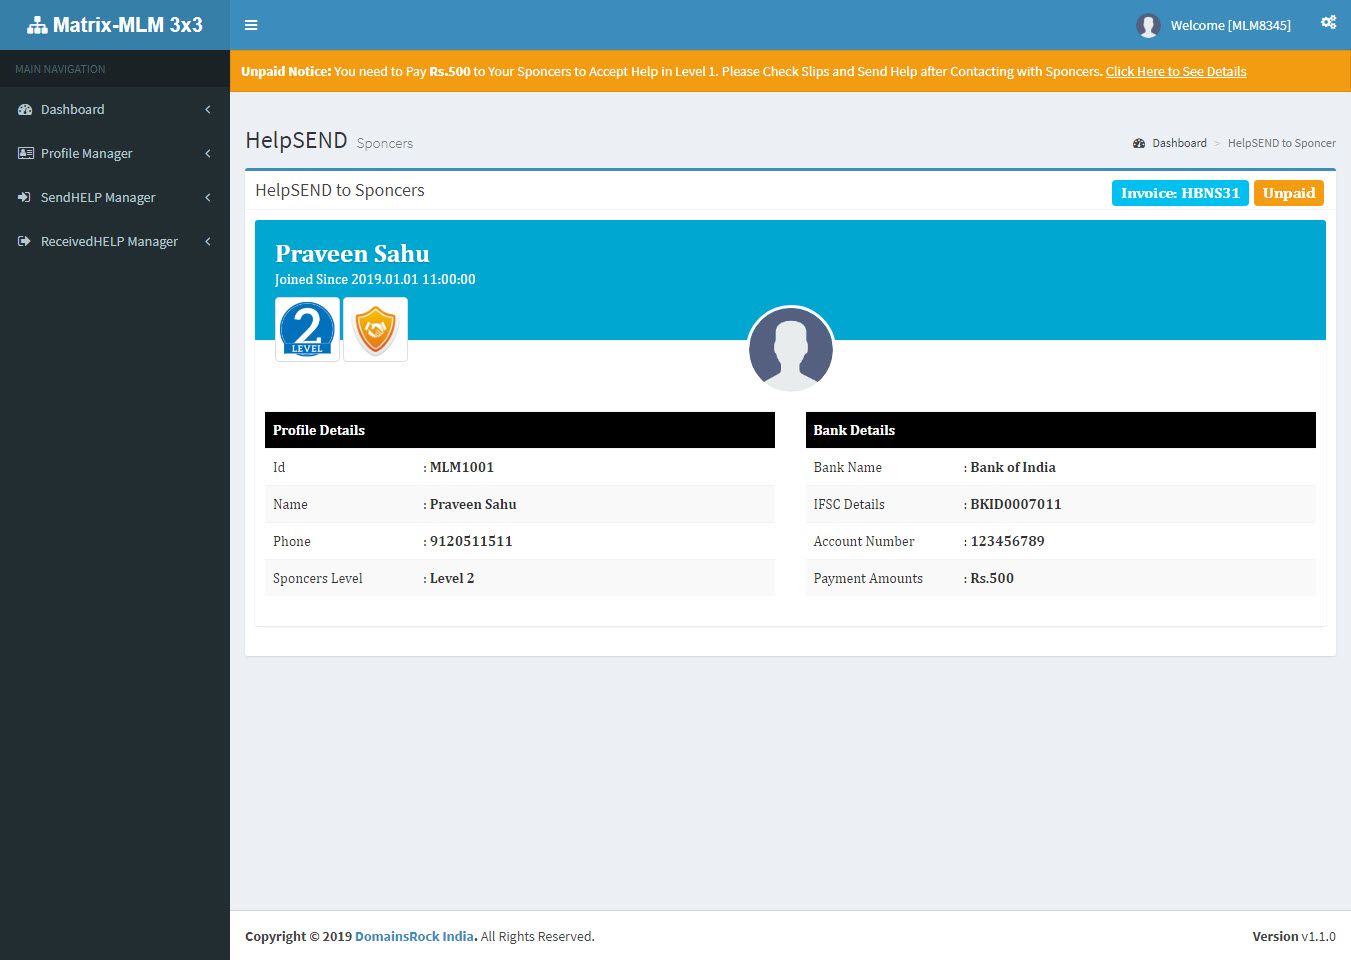Click the Profile Manager ID card icon
This screenshot has height=960, width=1351.
25,153
